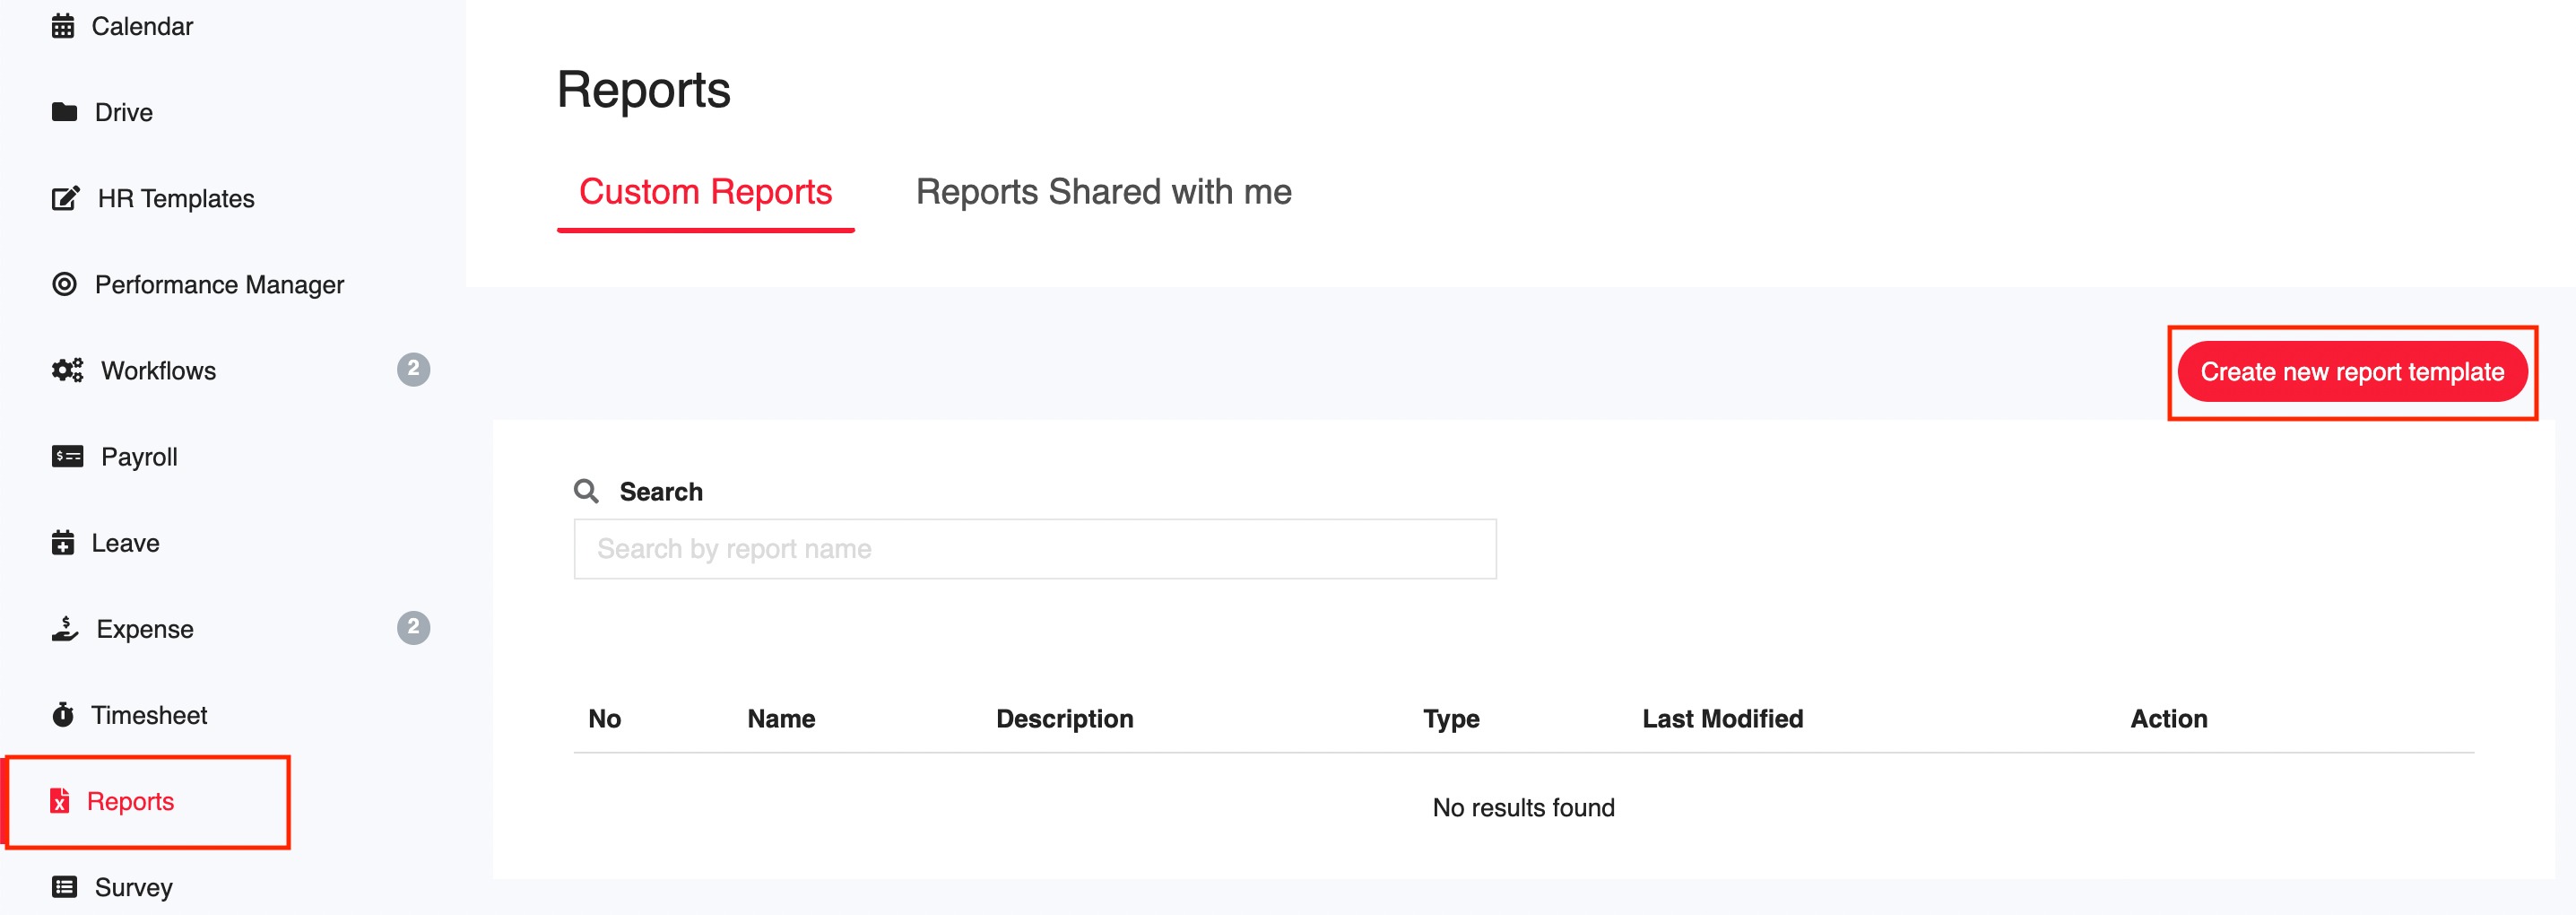2576x915 pixels.
Task: Click the HR Templates edit icon
Action: pyautogui.click(x=65, y=198)
